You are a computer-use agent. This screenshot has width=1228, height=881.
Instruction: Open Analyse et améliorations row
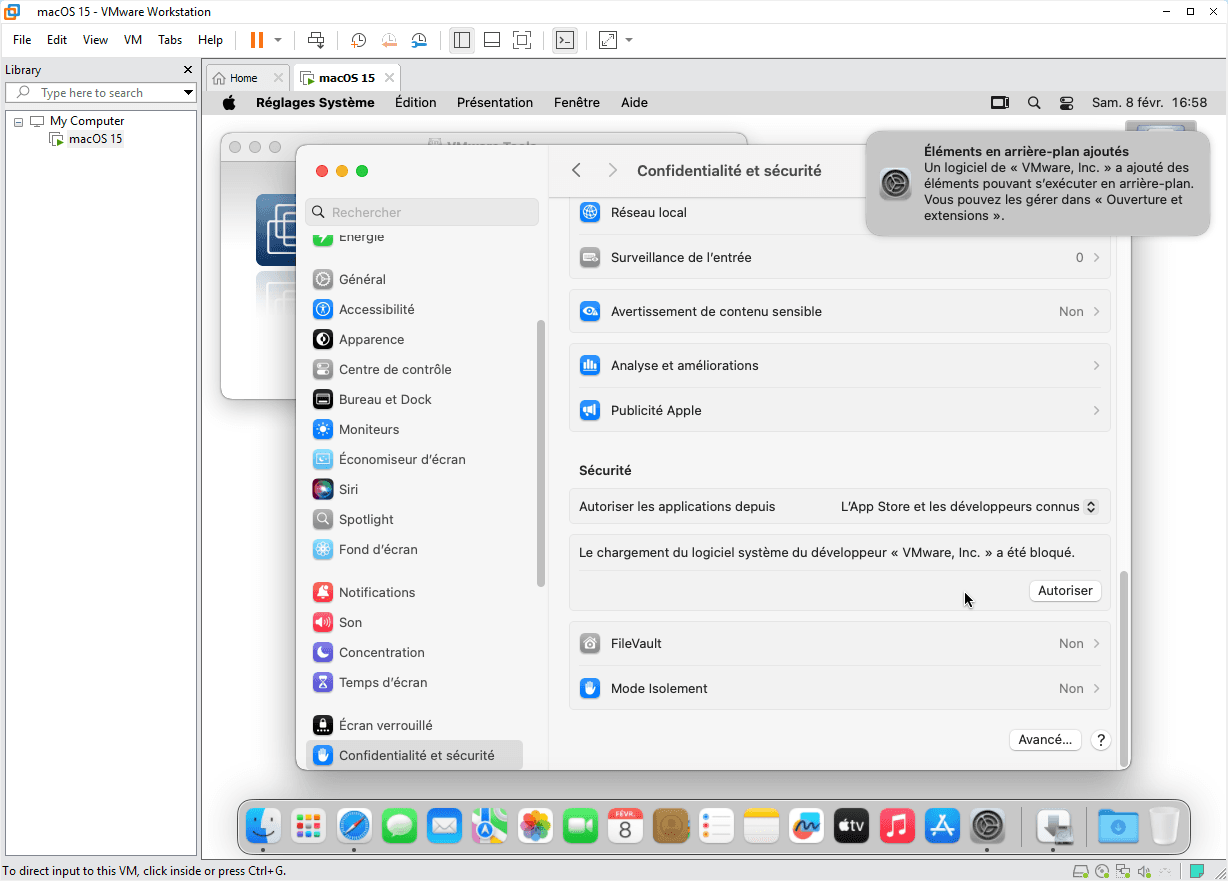coord(839,365)
